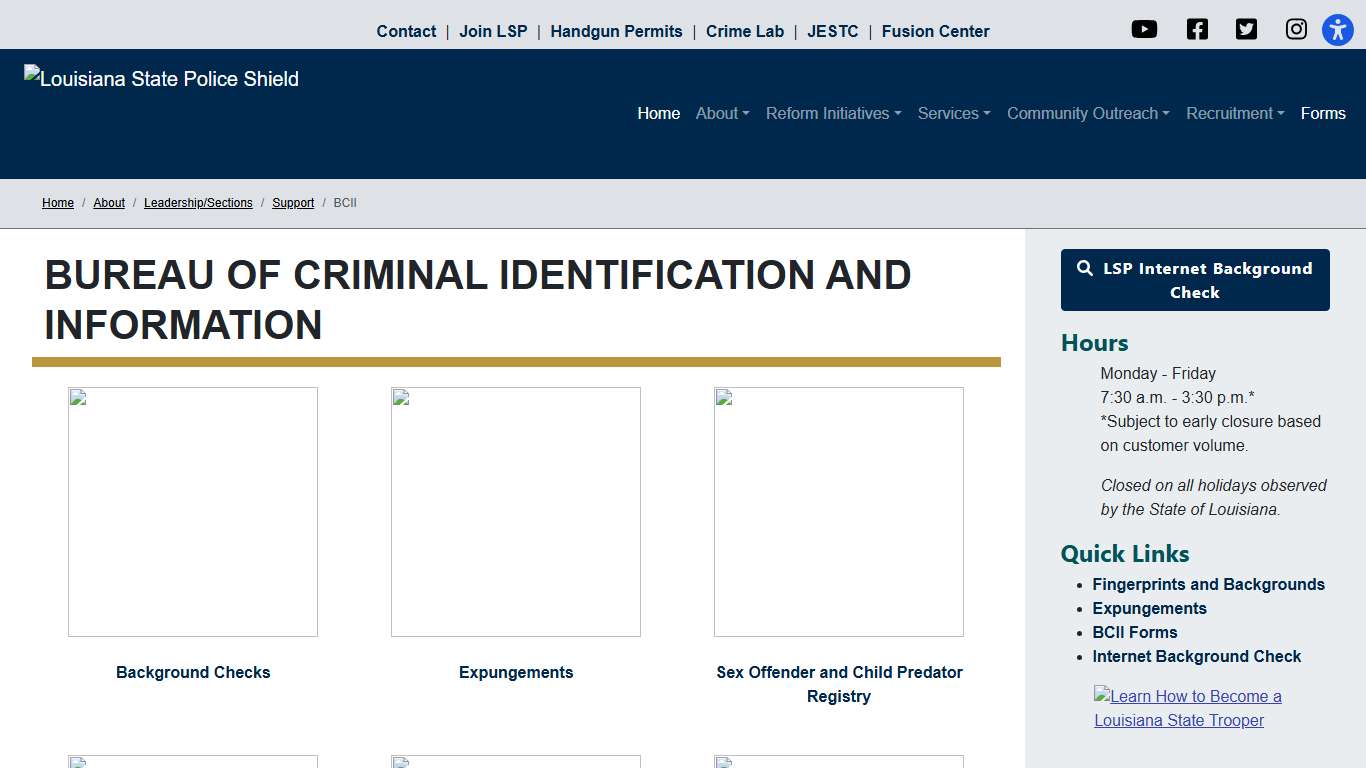Go to Forms in main navigation

1322,113
